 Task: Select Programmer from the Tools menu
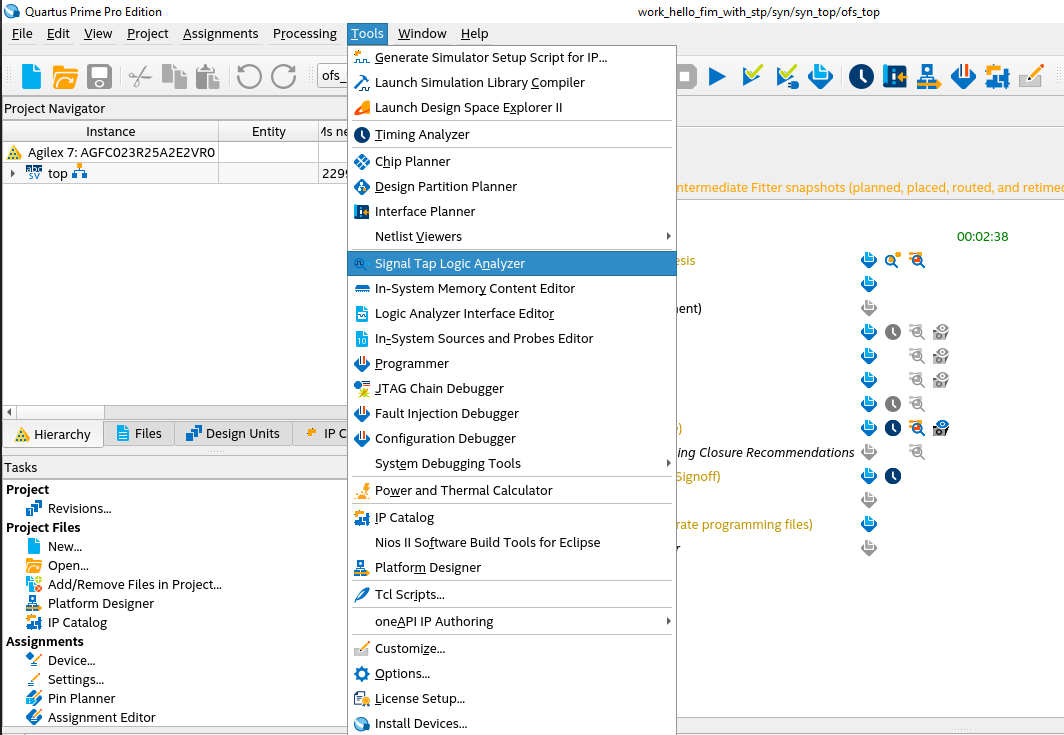click(x=411, y=364)
